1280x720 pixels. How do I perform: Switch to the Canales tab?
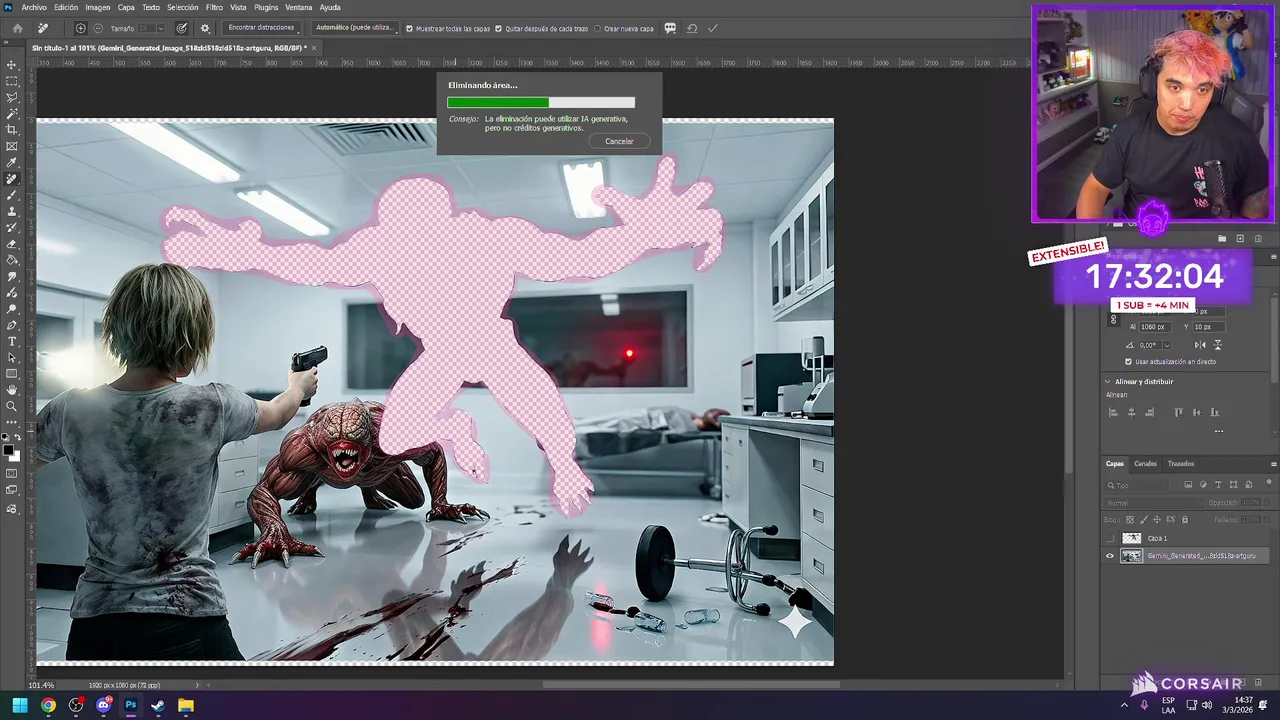coord(1145,464)
